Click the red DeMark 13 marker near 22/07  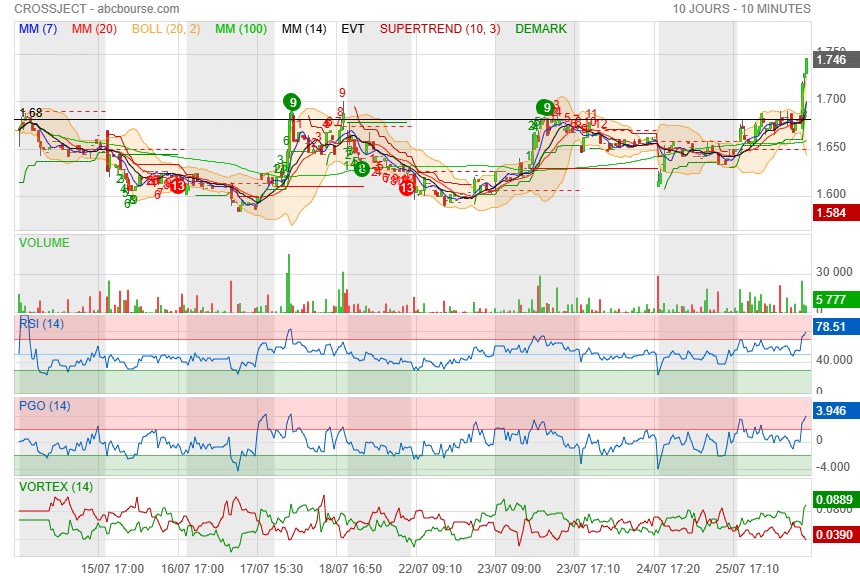click(x=406, y=188)
